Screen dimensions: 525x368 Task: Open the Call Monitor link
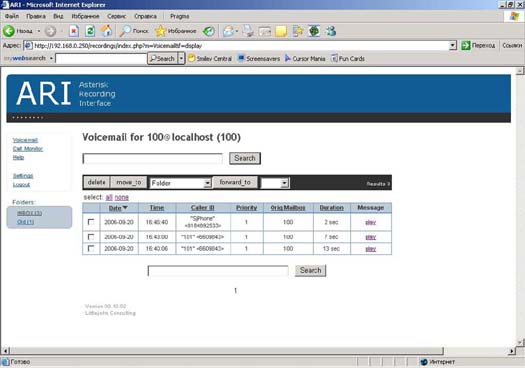[28, 149]
